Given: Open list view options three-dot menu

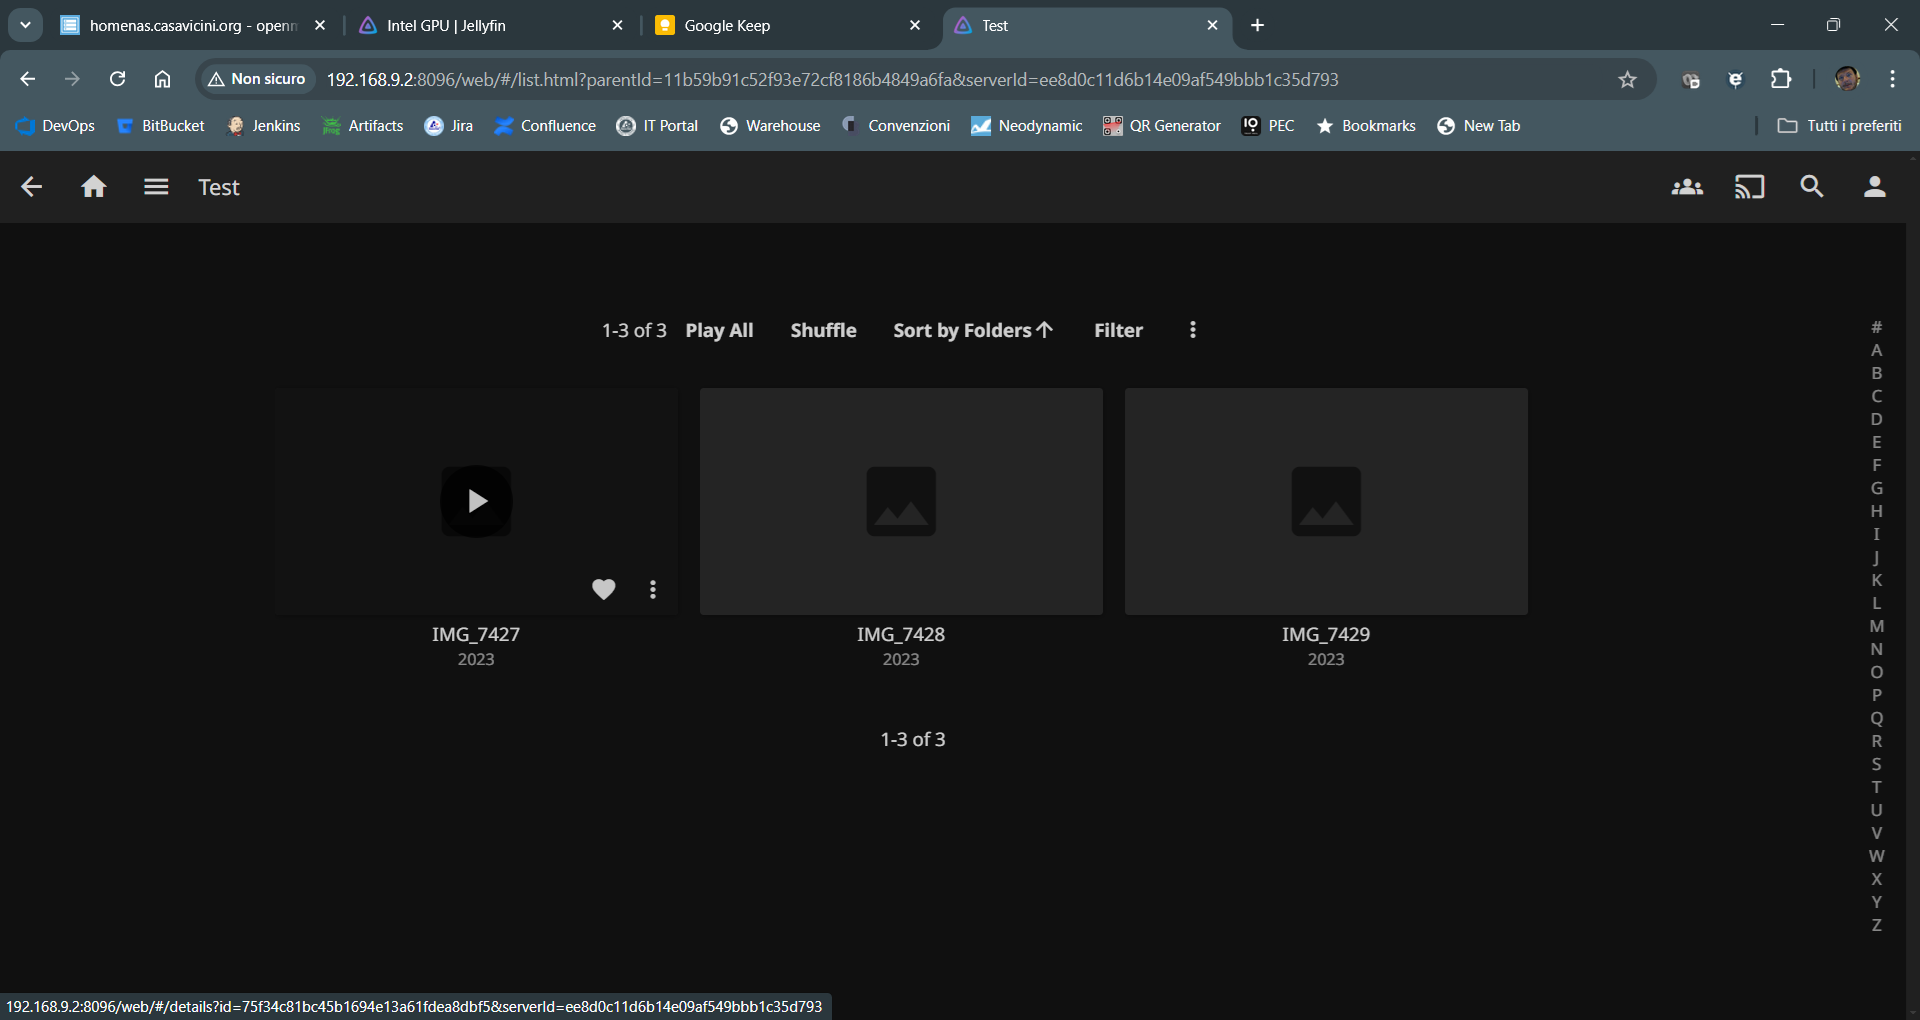Looking at the screenshot, I should (1193, 330).
